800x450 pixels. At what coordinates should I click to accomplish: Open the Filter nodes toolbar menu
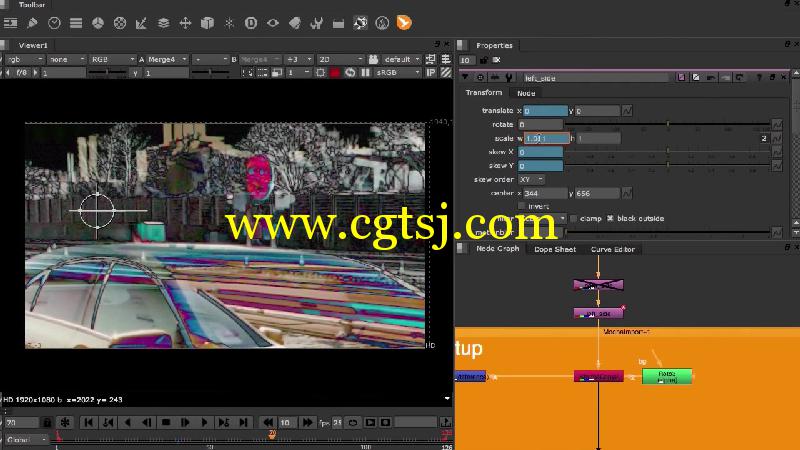(x=120, y=23)
